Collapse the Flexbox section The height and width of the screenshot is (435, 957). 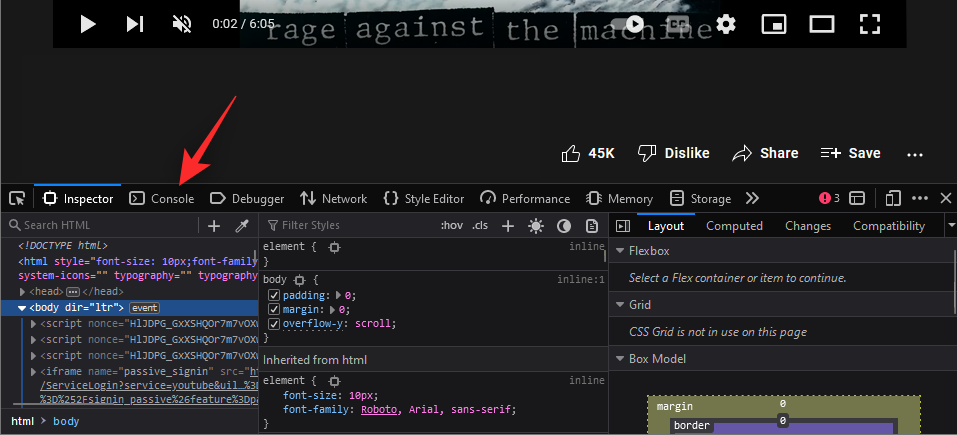coord(619,251)
